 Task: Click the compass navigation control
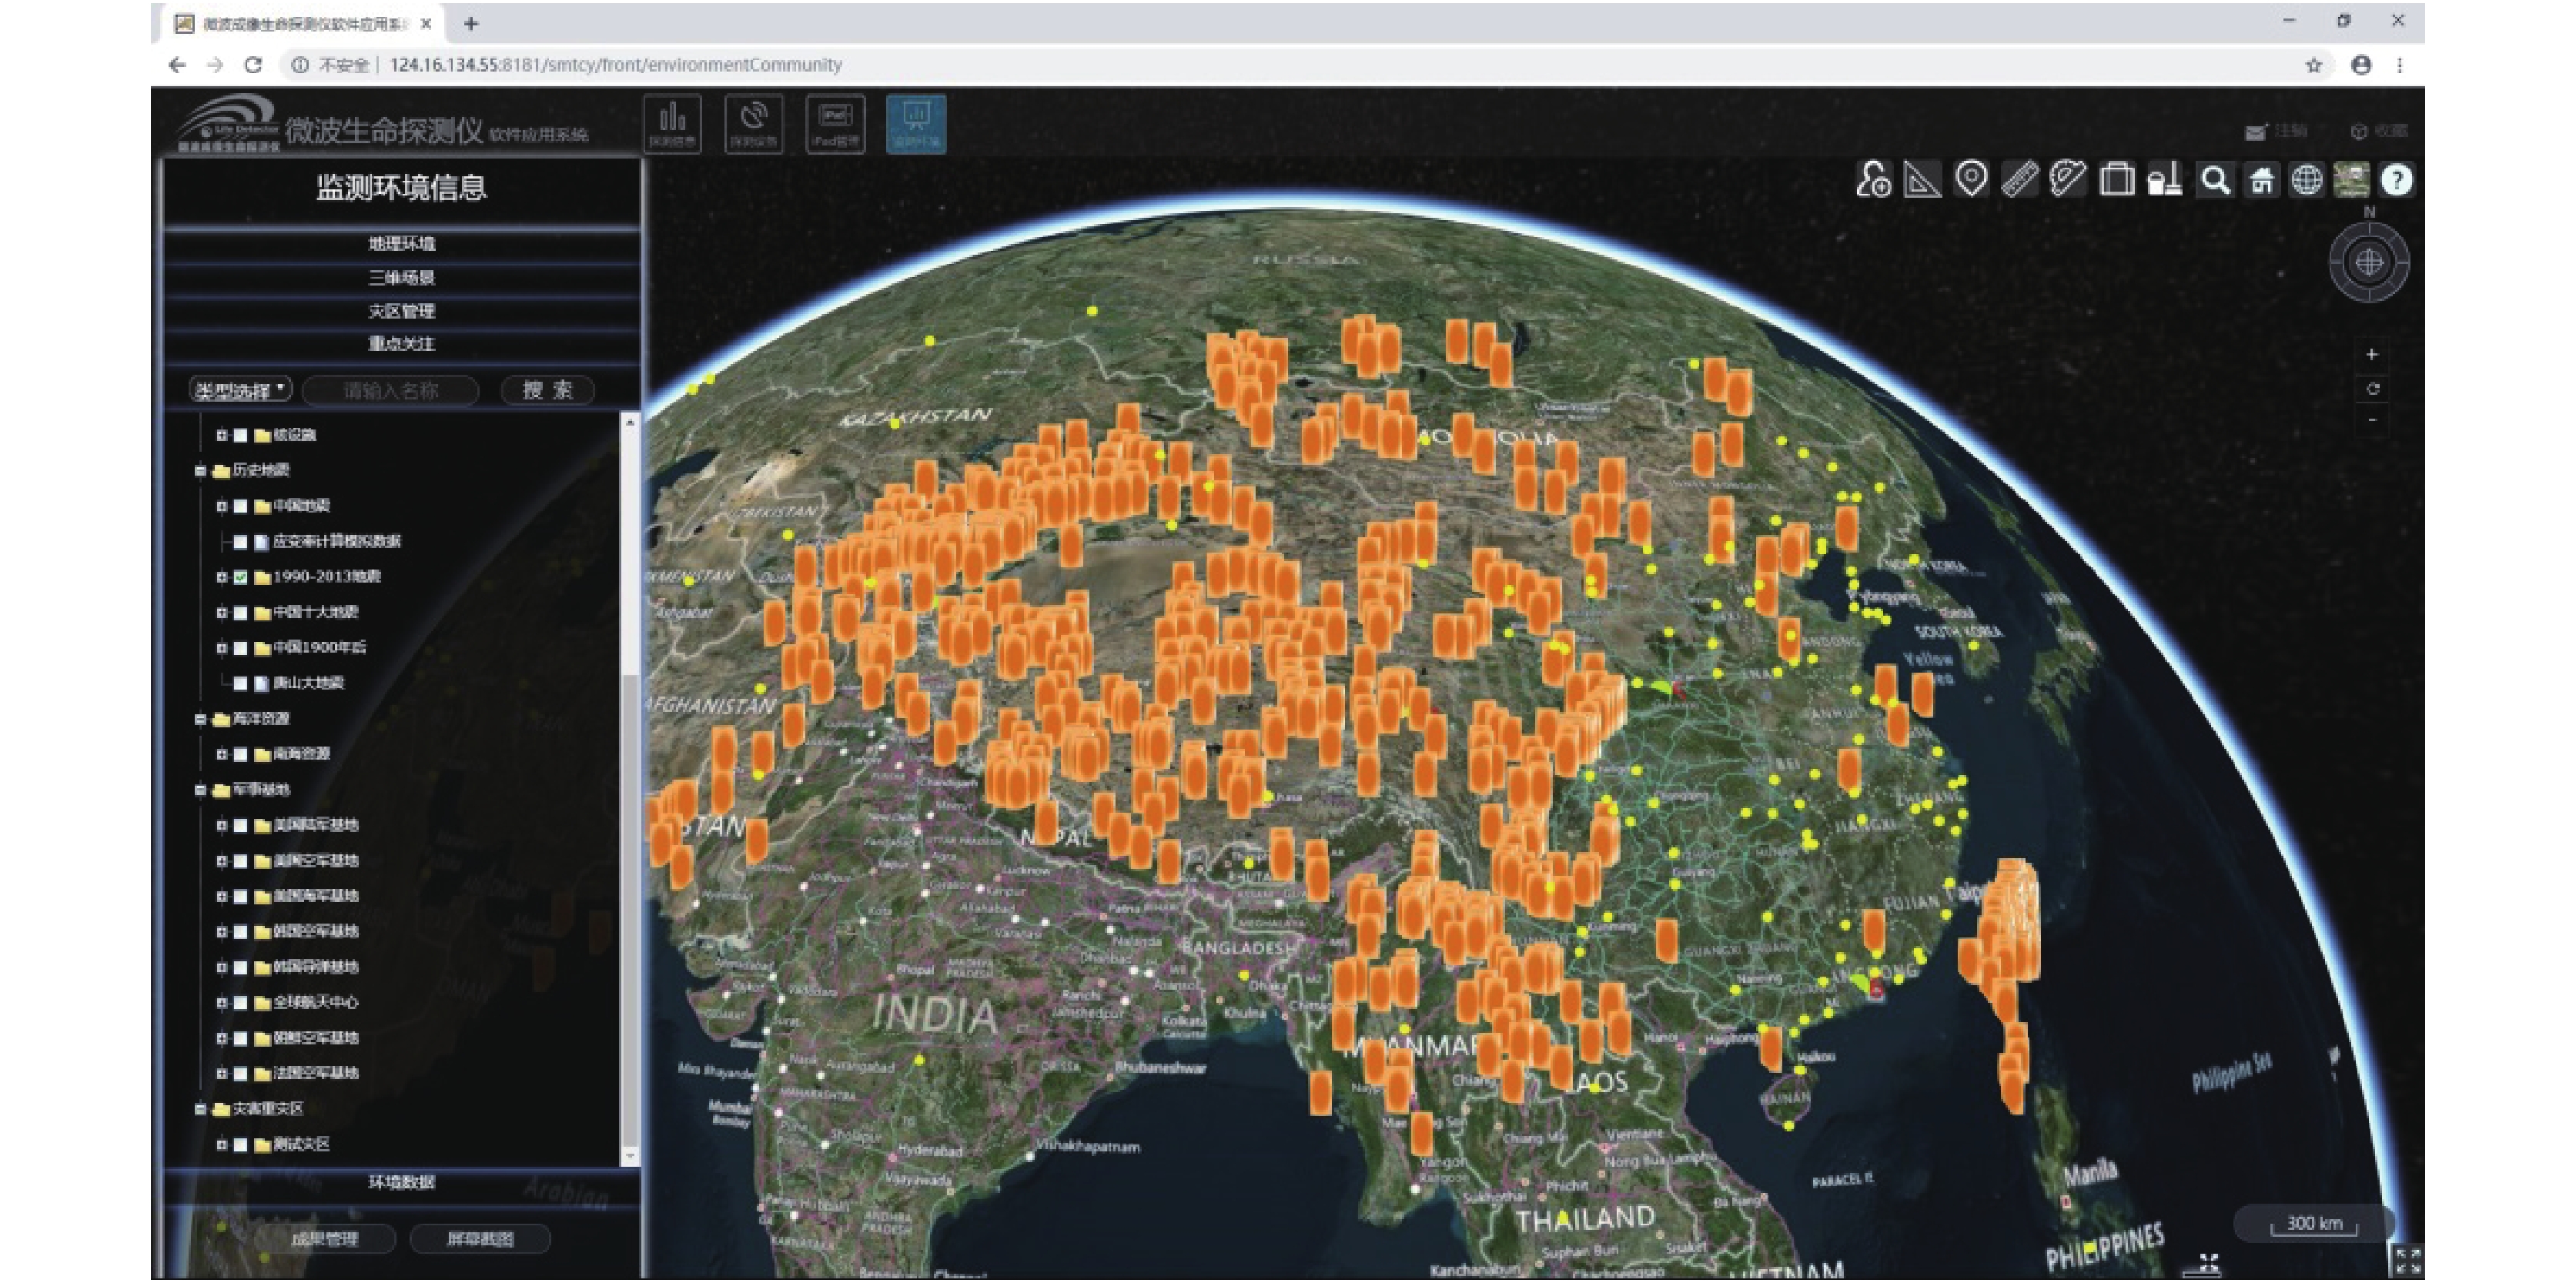pyautogui.click(x=2369, y=262)
